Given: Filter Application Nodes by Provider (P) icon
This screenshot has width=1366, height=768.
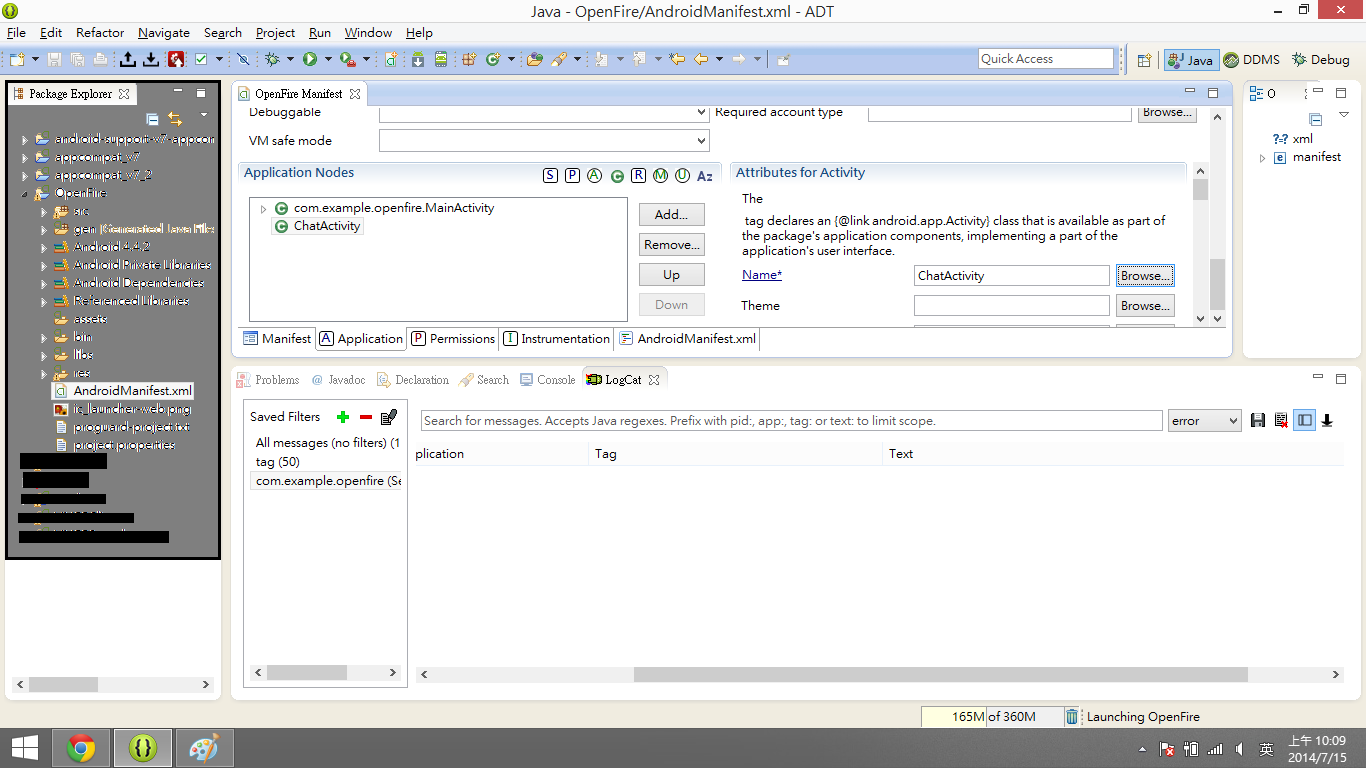Looking at the screenshot, I should point(572,176).
